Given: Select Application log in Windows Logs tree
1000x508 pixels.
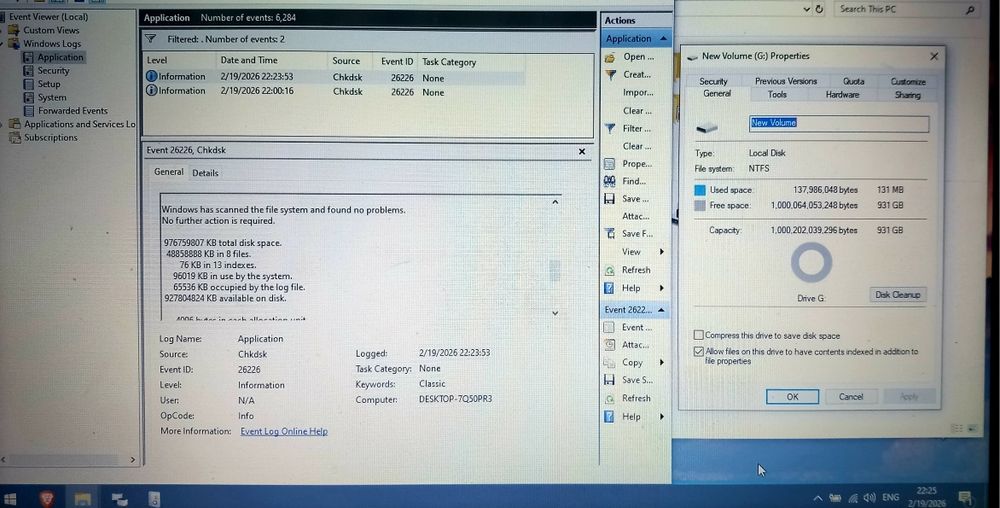Looking at the screenshot, I should point(60,57).
